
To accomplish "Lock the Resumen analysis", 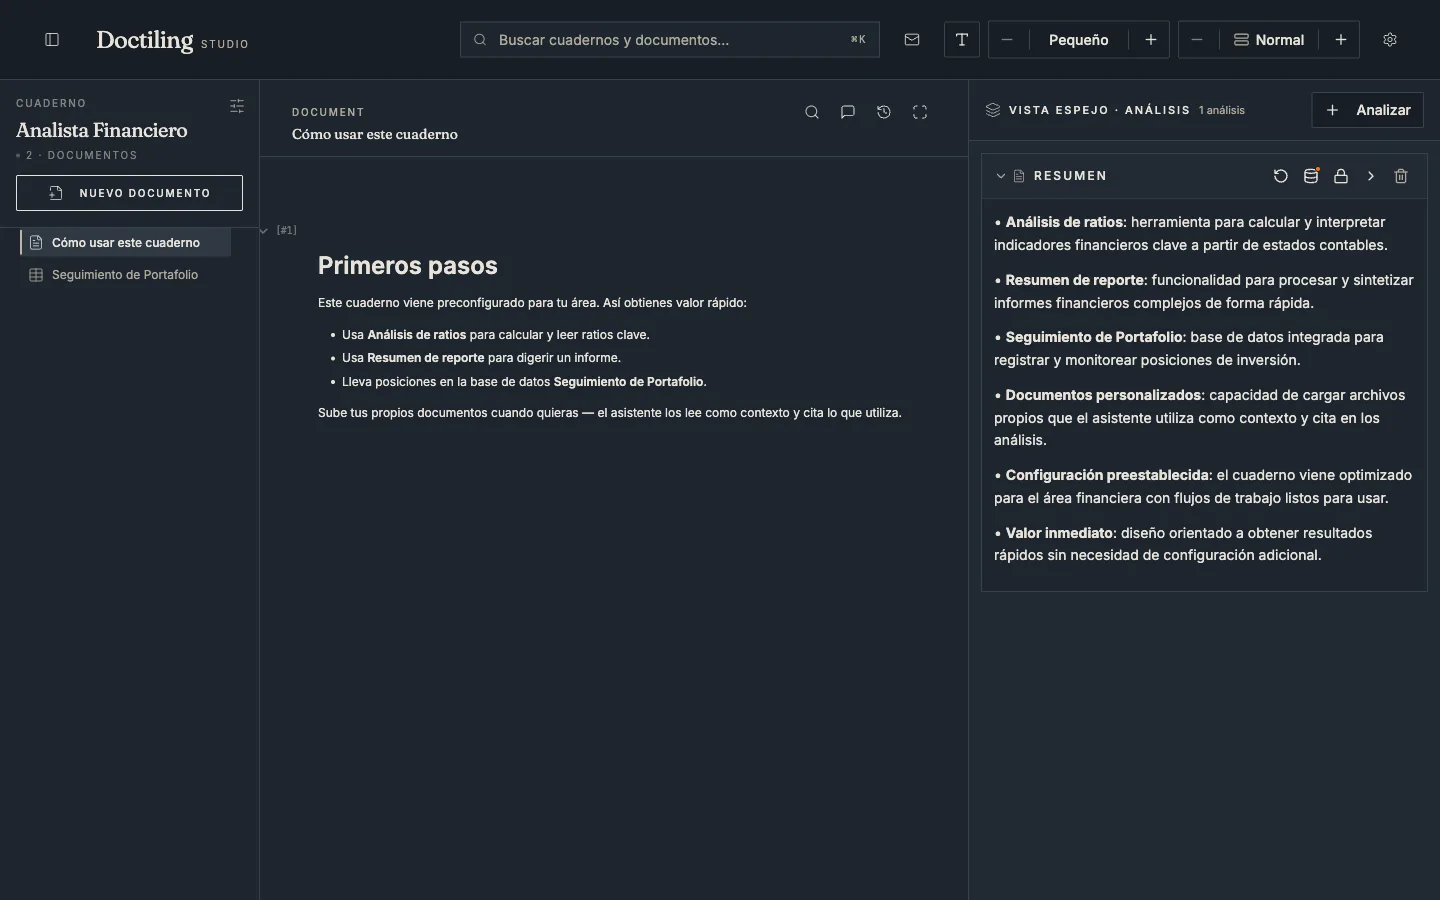I will [1341, 176].
